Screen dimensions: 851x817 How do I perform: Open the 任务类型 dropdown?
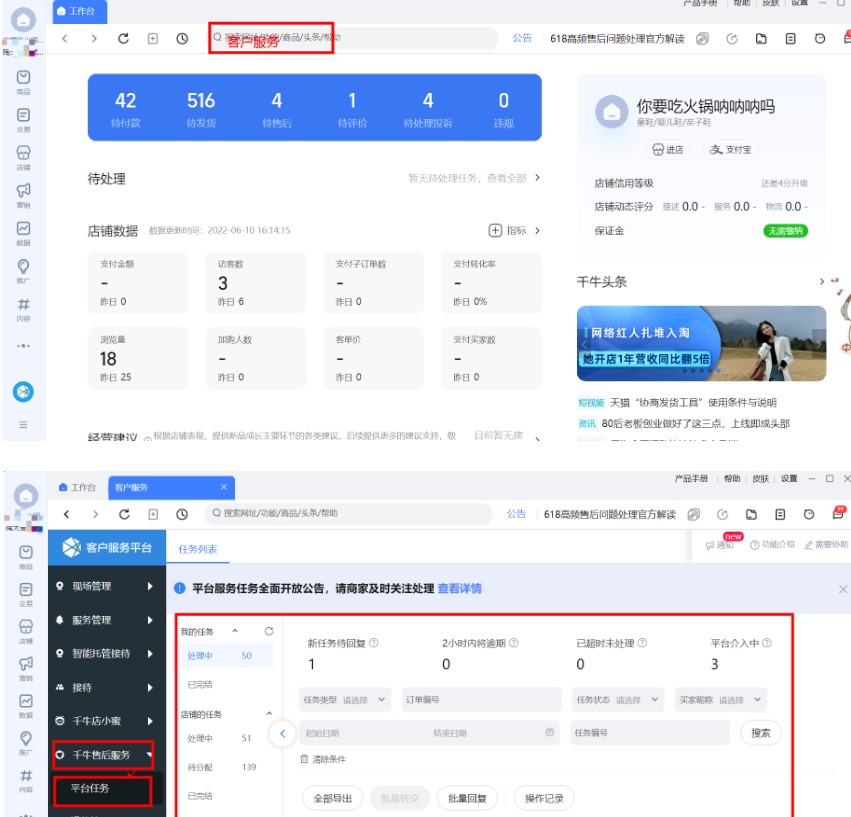pyautogui.click(x=344, y=700)
